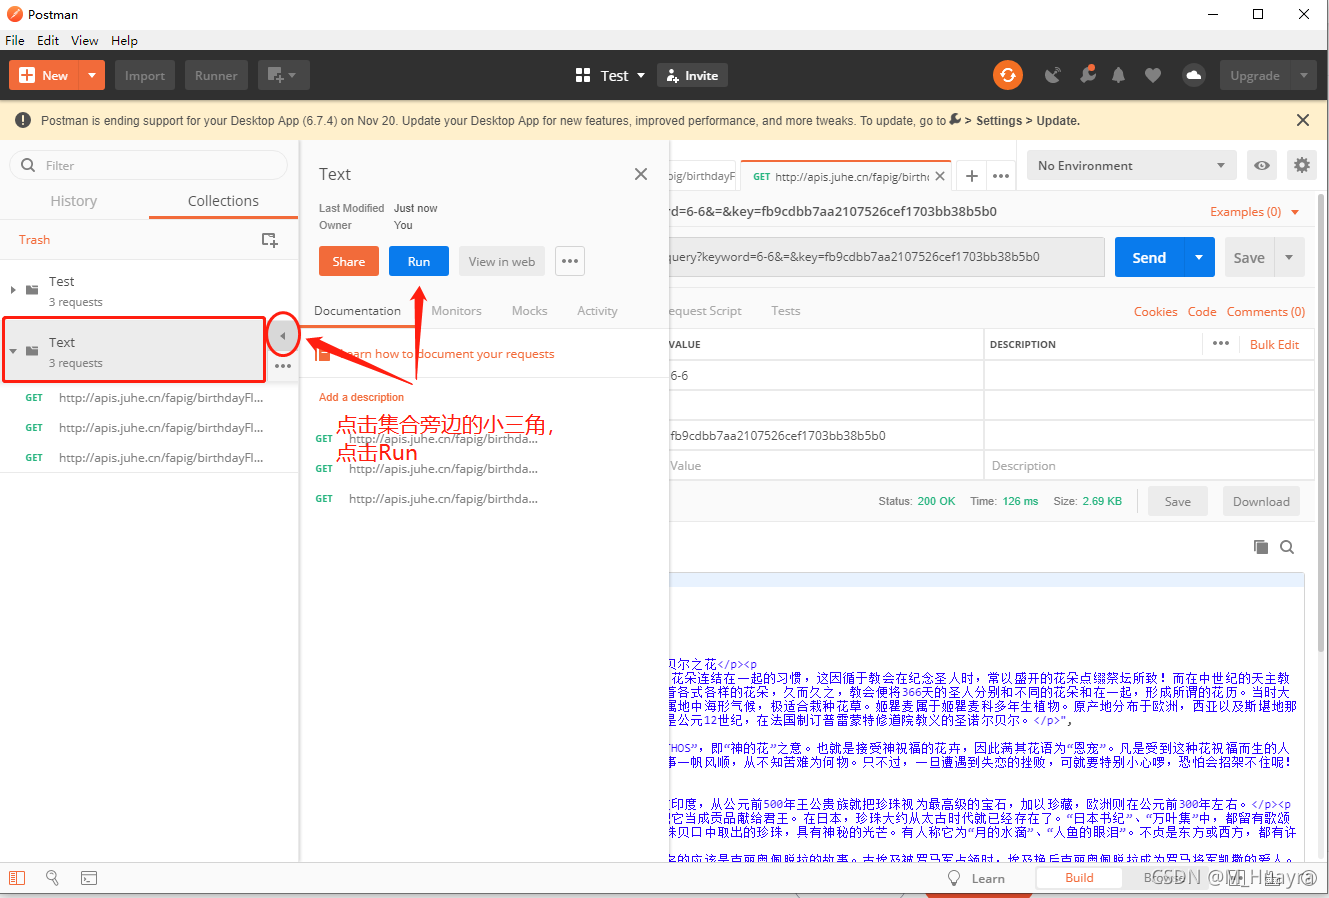Switch to Build mode in footer

(1079, 878)
